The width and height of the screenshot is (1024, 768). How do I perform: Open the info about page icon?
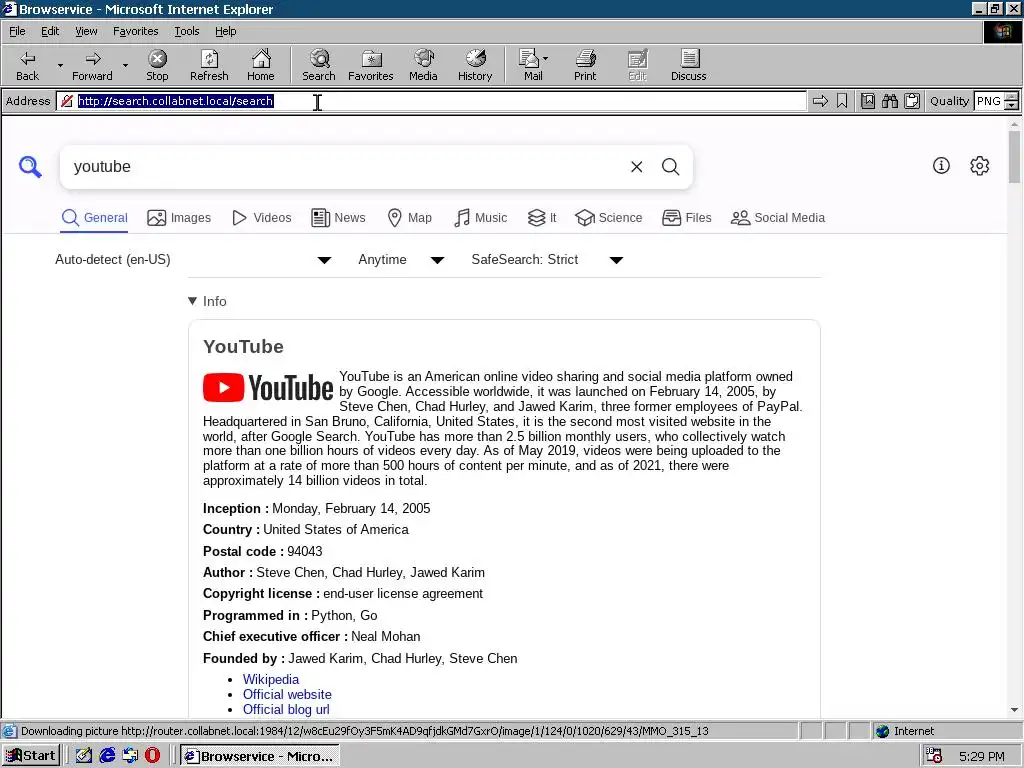[x=941, y=166]
